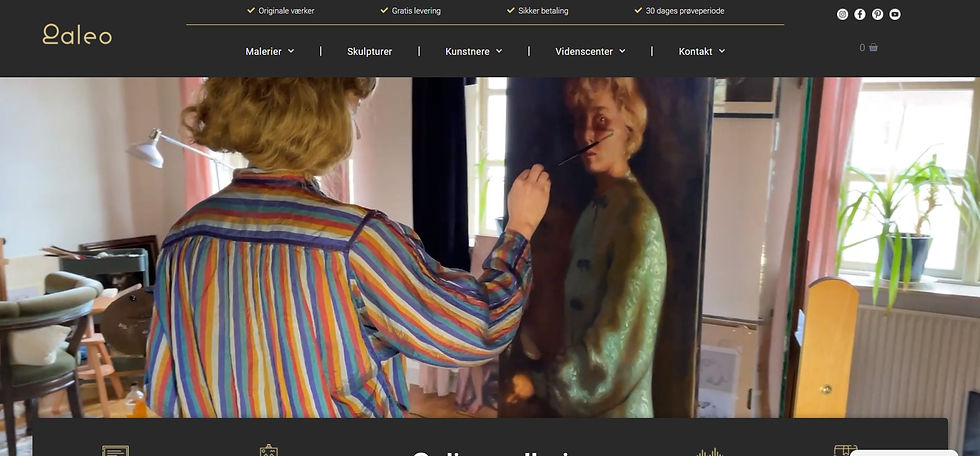Expand the Kontakt menu dropdown
This screenshot has height=456, width=980.
[701, 51]
